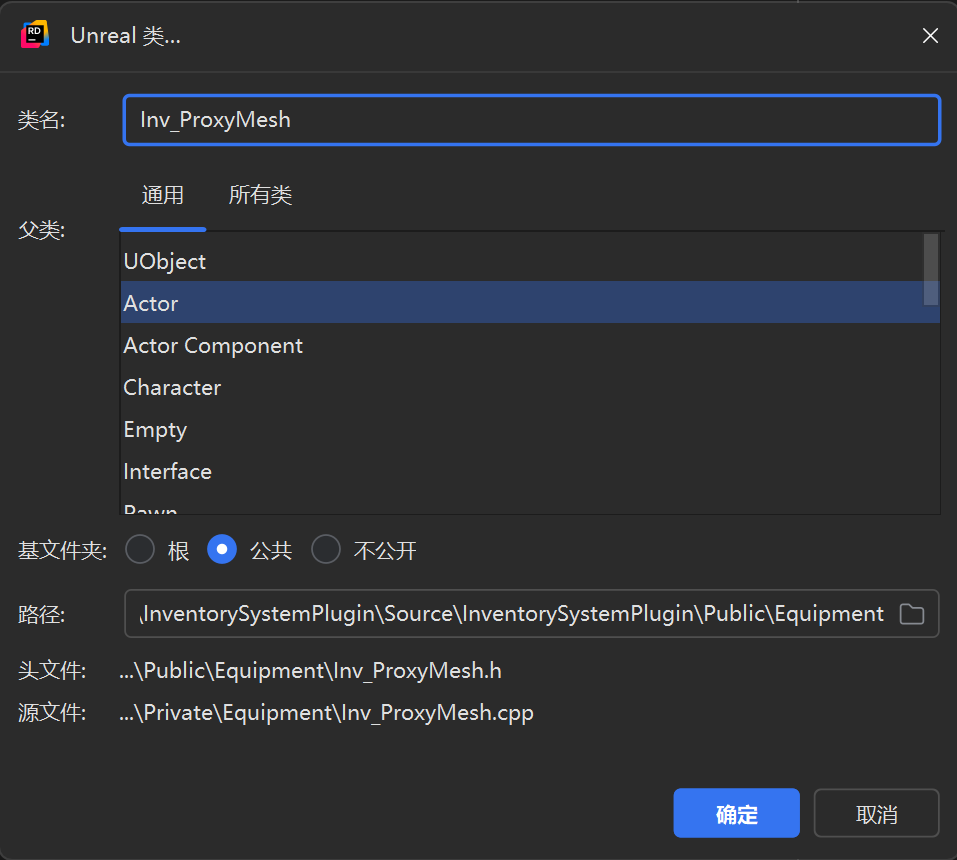957x860 pixels.
Task: Open folder browser icon in path field
Action: pos(911,614)
